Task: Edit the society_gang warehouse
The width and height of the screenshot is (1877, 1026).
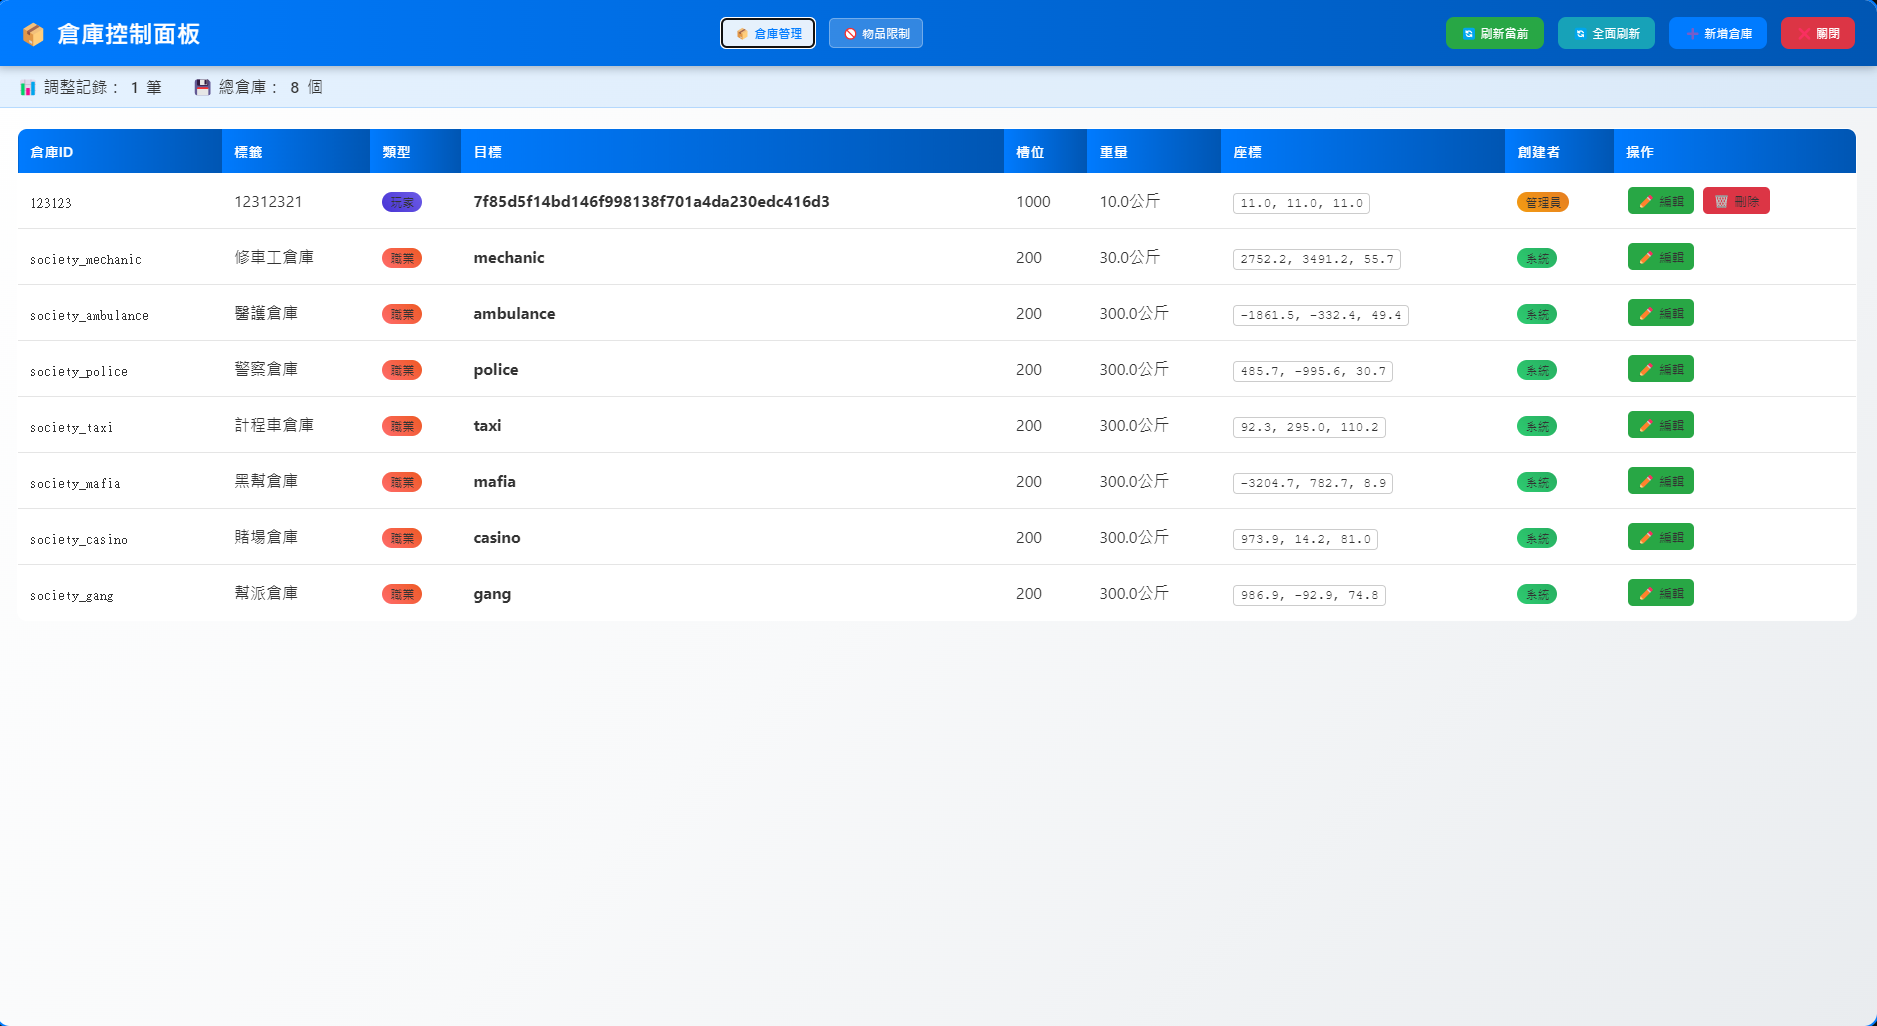Action: point(1660,593)
